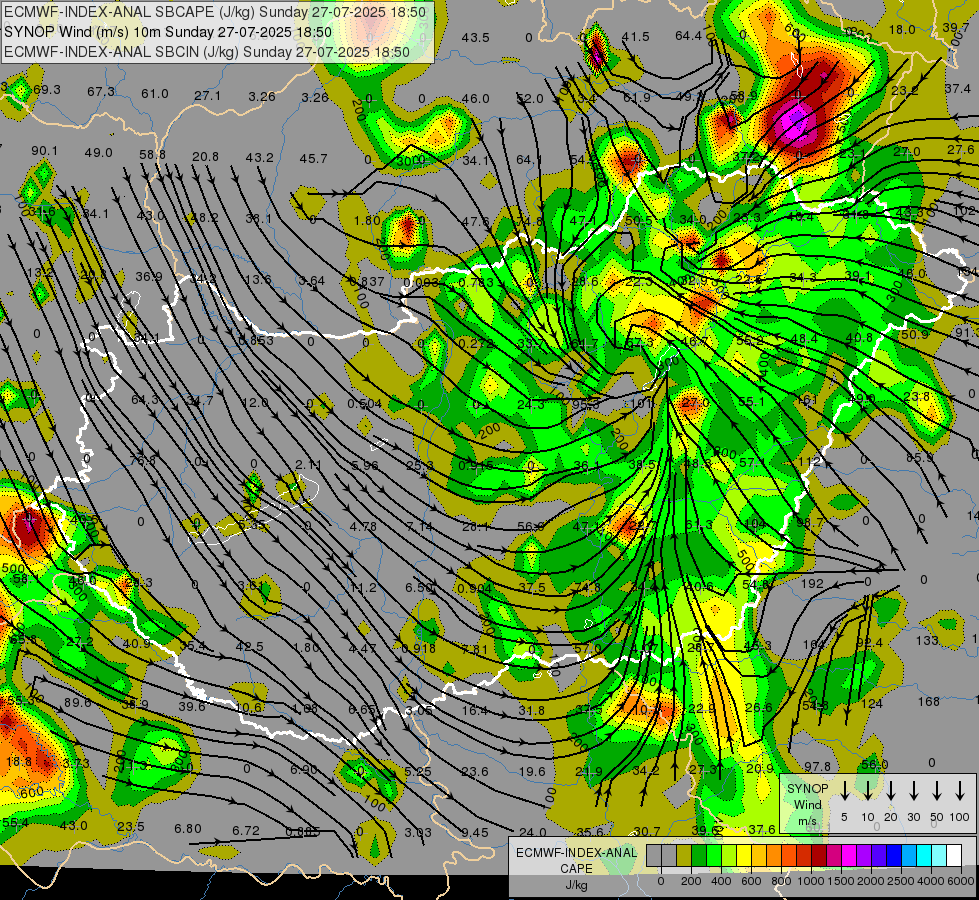The image size is (979, 900).
Task: Click the '4000' tick label in CAPE legend
Action: pos(930,881)
